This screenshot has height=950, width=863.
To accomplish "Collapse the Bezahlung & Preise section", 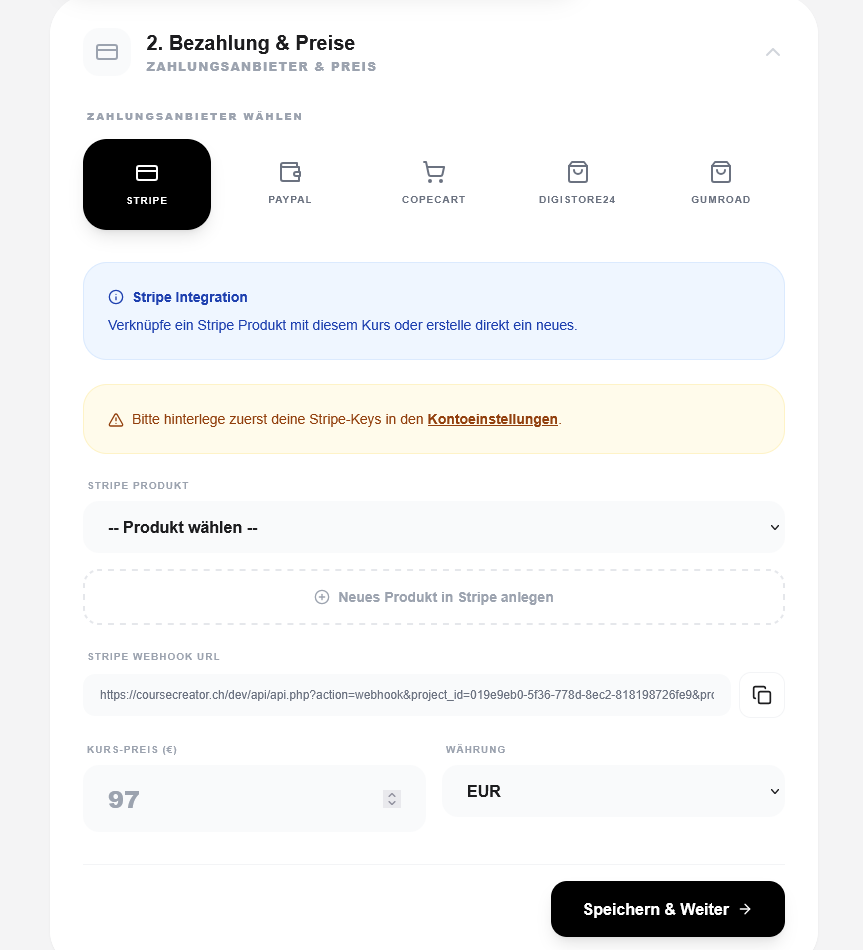I will [x=773, y=52].
